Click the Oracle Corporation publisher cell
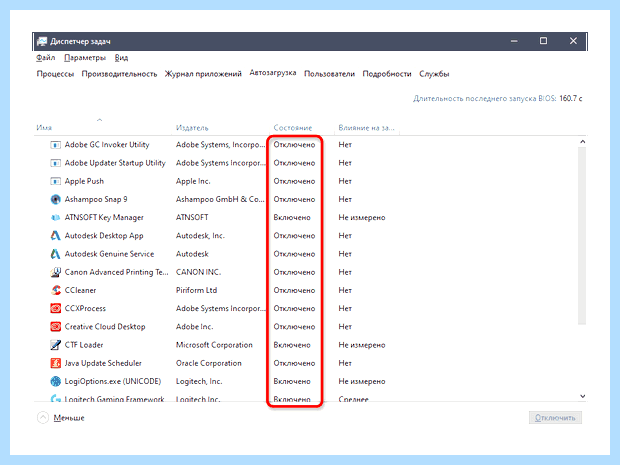 pos(209,363)
